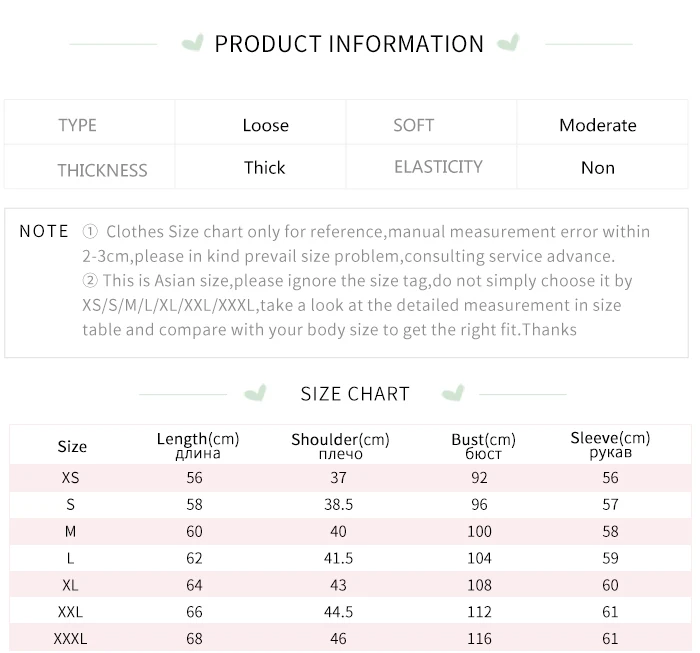The height and width of the screenshot is (653, 700).
Task: Click the circled number 2 note marker
Action: pos(90,281)
